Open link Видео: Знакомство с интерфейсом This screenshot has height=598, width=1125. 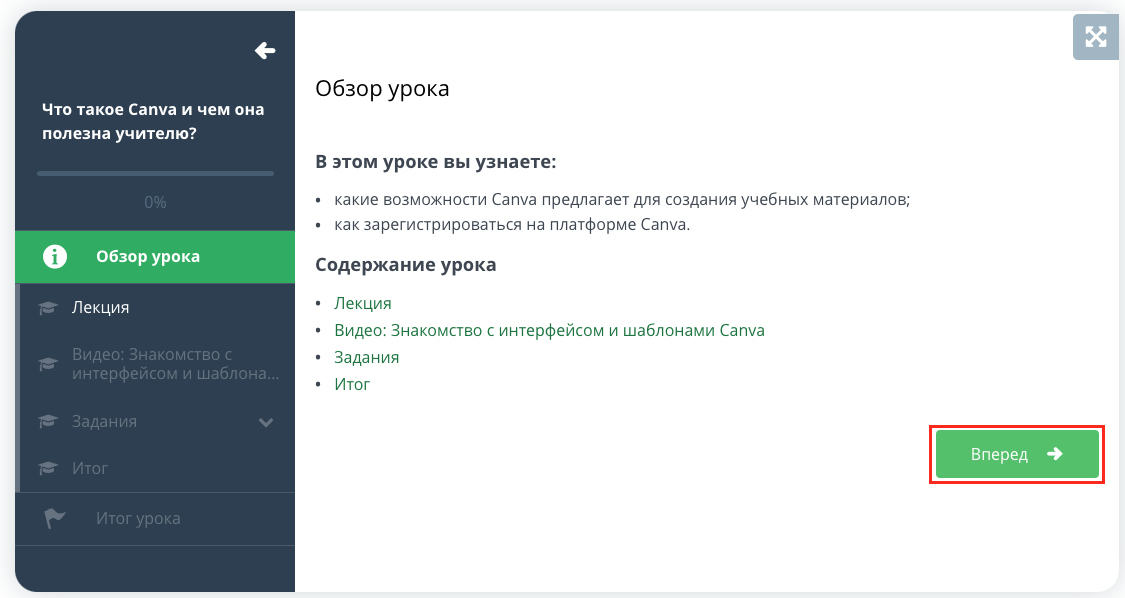tap(549, 330)
